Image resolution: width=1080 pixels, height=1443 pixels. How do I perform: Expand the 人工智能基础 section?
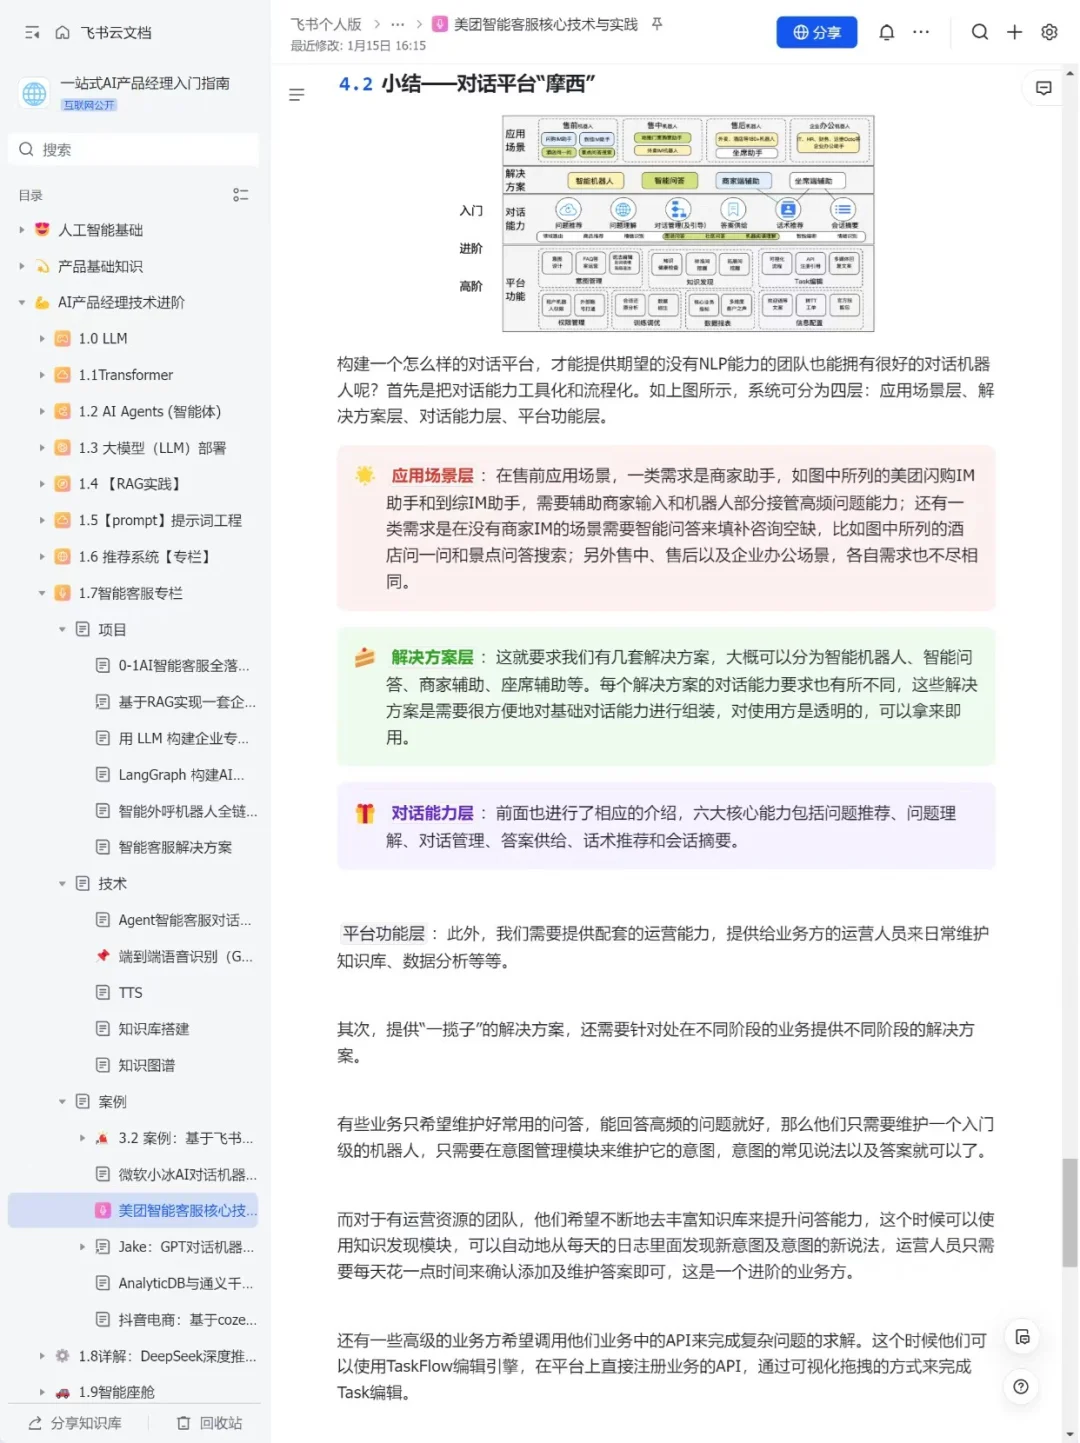point(22,230)
